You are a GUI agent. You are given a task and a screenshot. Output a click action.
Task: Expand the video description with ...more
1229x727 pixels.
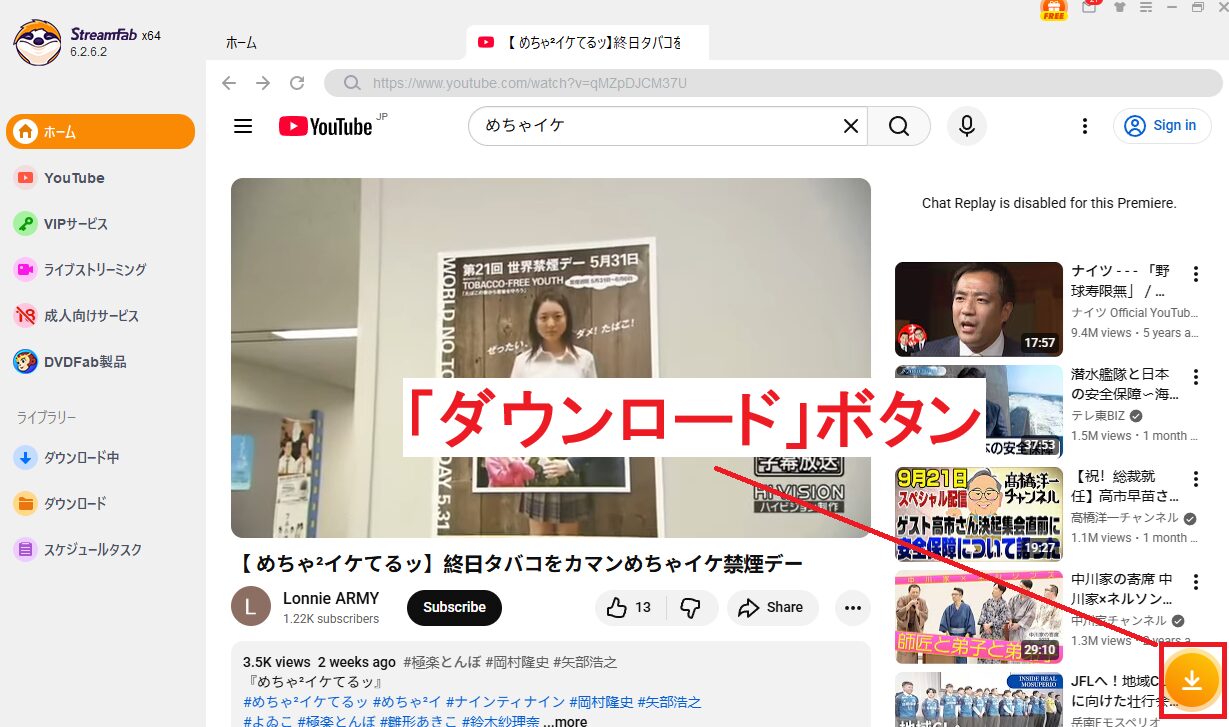coord(566,720)
